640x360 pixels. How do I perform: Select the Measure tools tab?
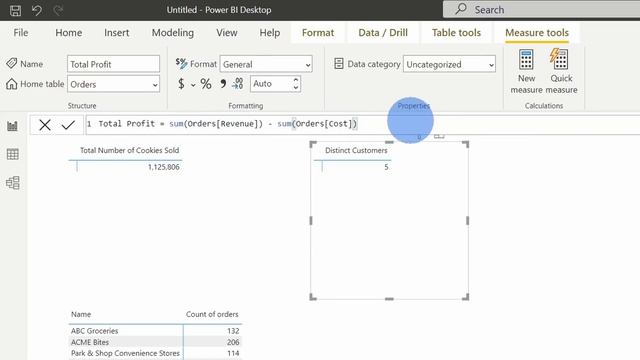pos(537,33)
